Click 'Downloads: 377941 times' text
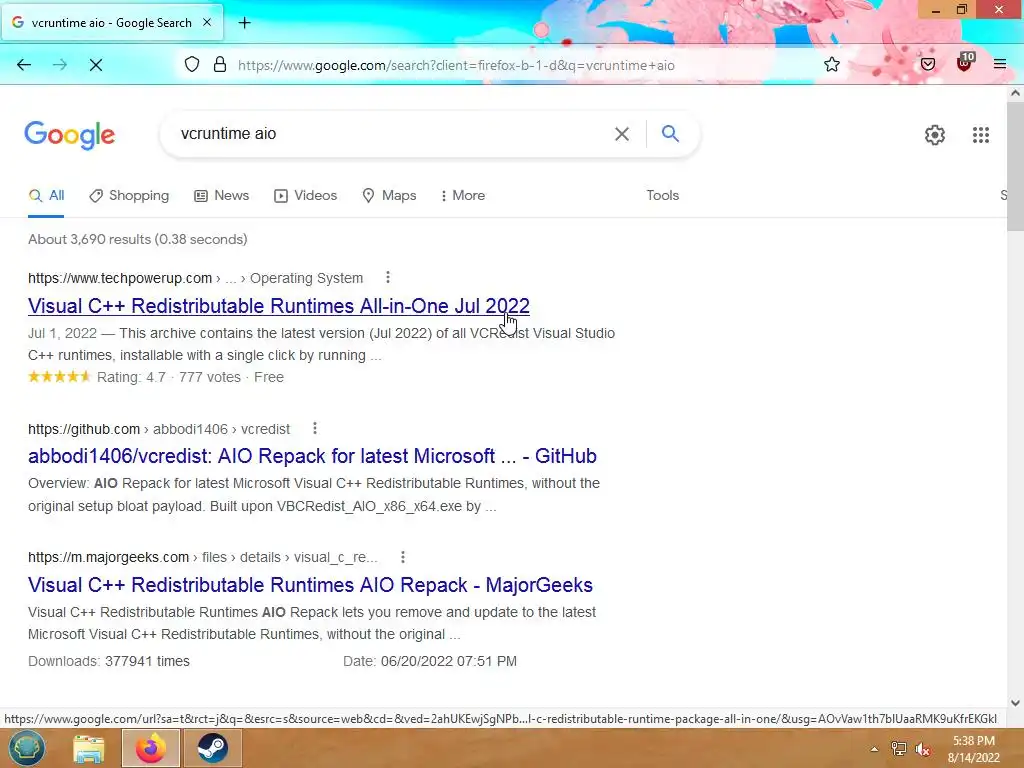Viewport: 1024px width, 768px height. (109, 661)
